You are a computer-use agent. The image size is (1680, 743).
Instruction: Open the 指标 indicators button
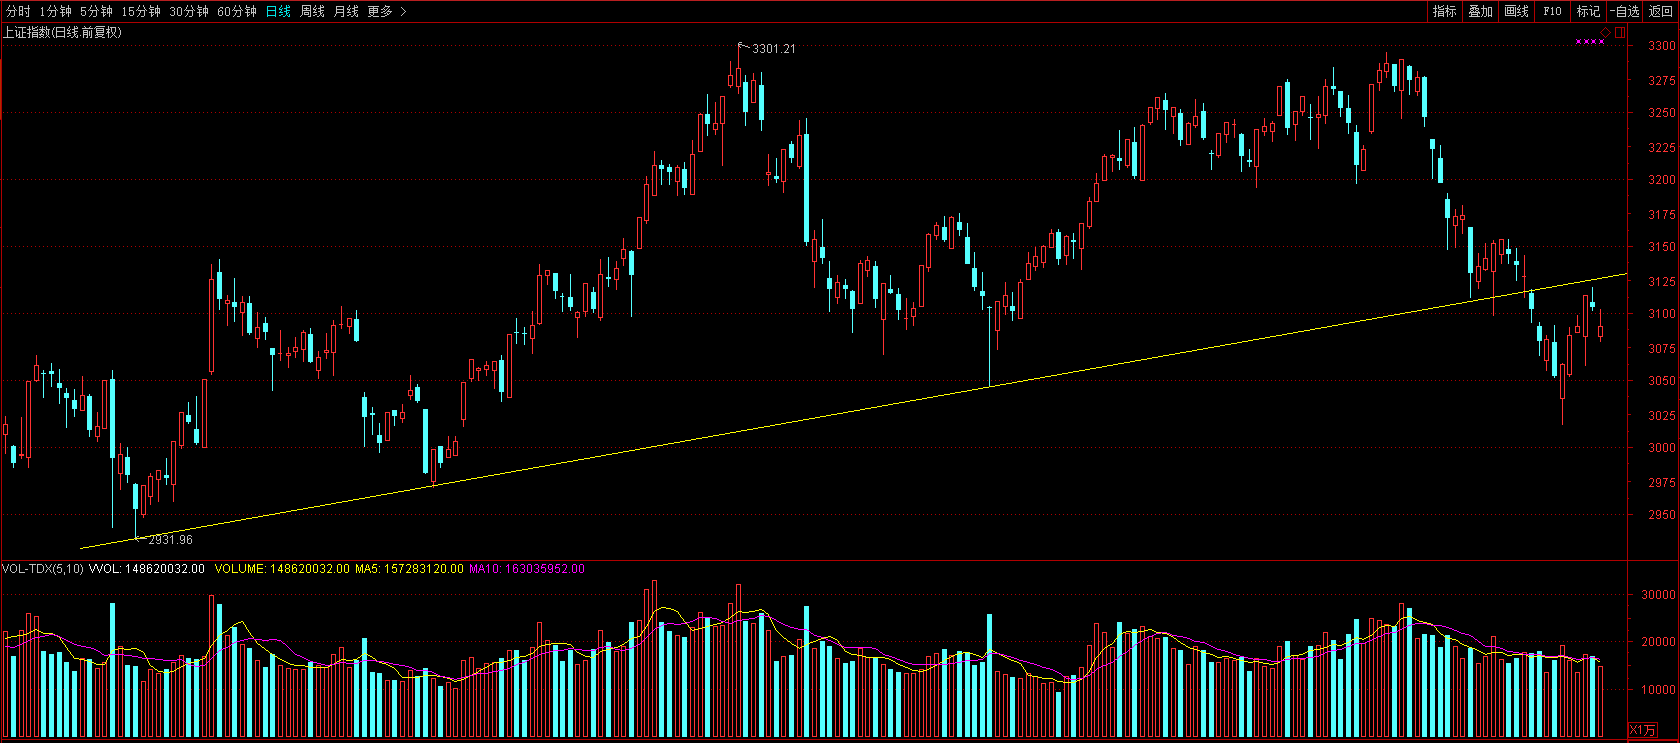click(x=1444, y=11)
